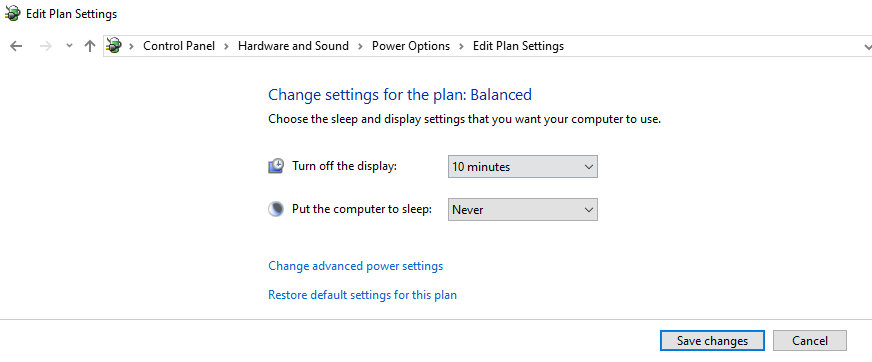872x362 pixels.
Task: Expand chevron after Control Panel breadcrumb
Action: pos(226,46)
